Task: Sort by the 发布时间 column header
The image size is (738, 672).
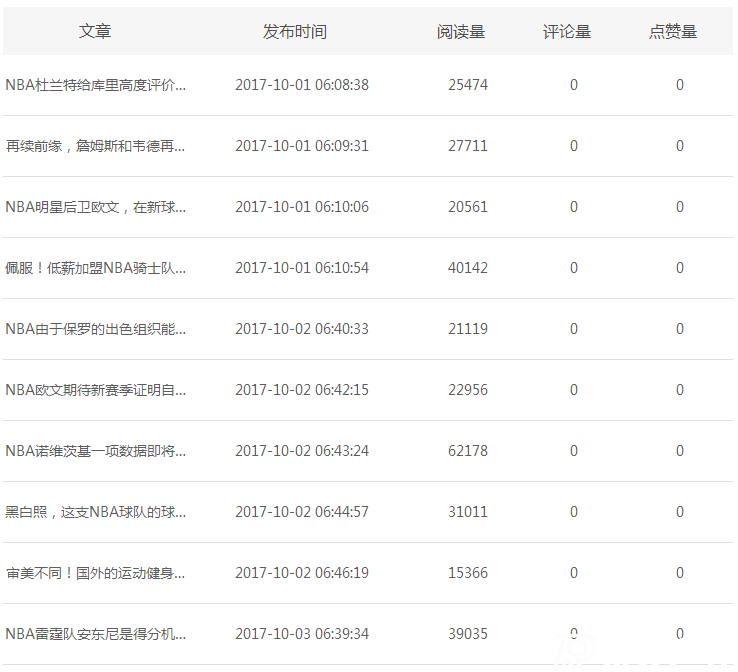Action: tap(294, 32)
